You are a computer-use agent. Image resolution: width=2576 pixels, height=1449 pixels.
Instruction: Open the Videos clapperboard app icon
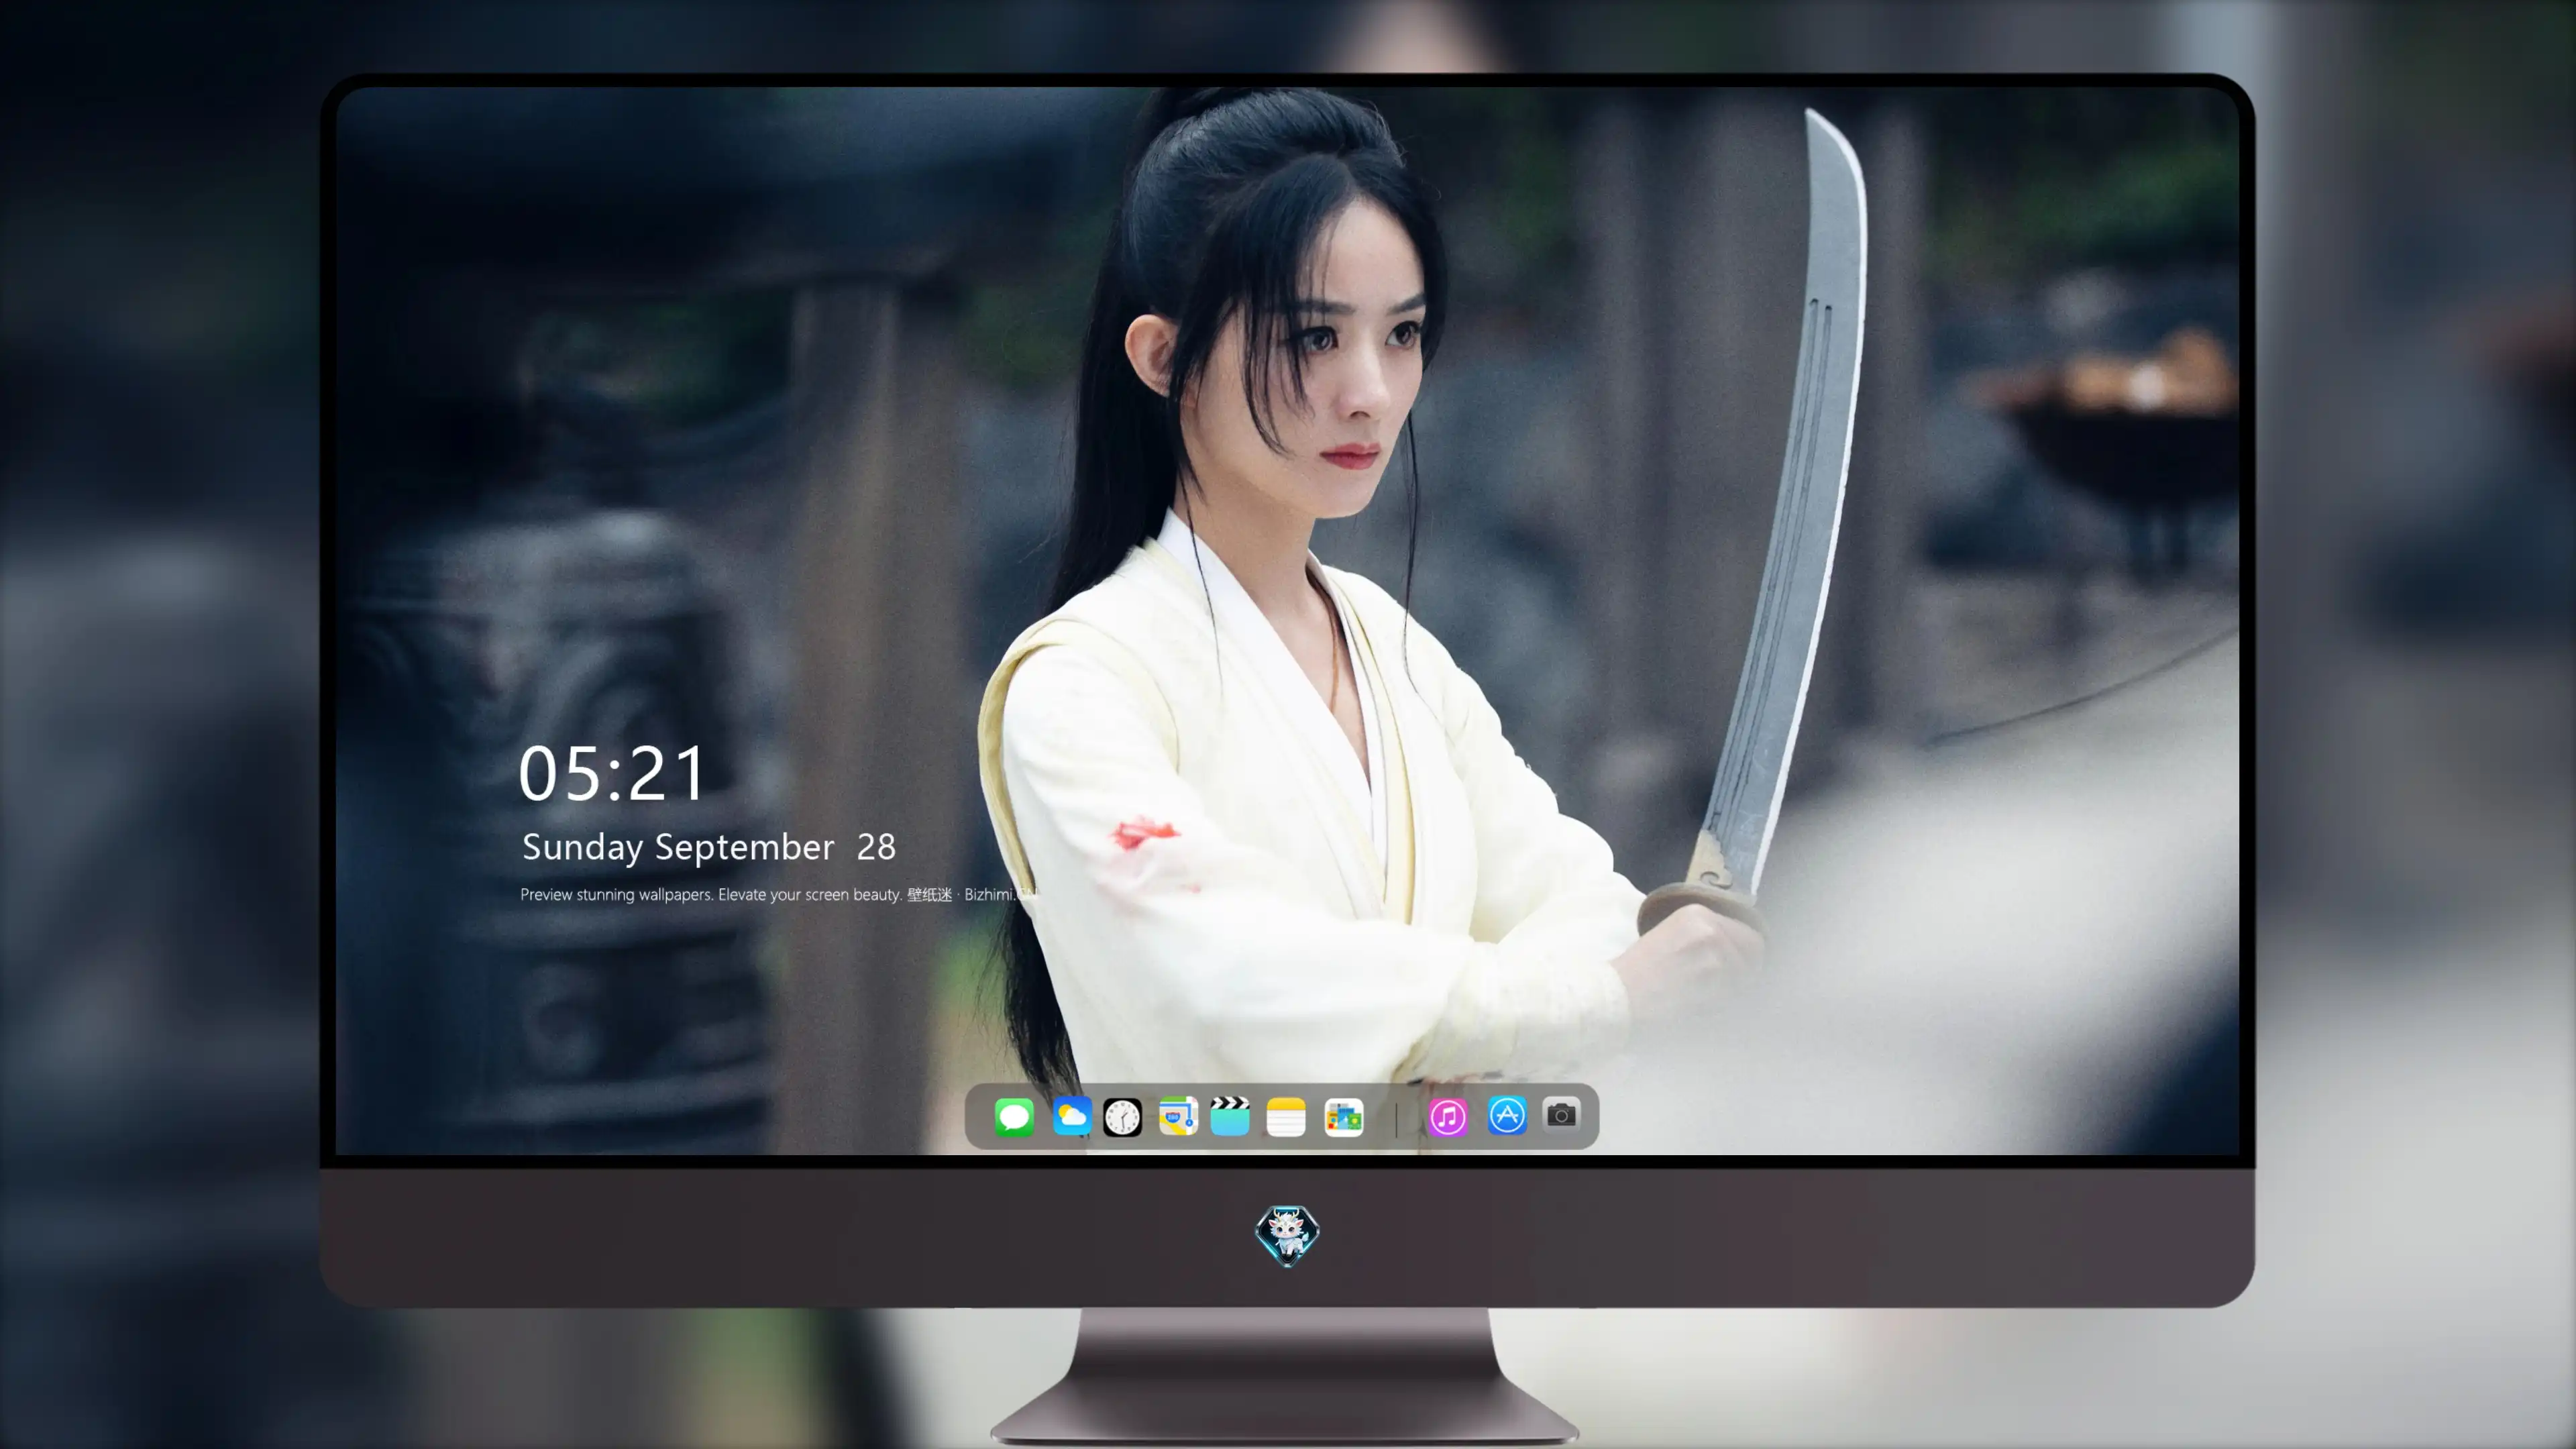coord(1230,1116)
